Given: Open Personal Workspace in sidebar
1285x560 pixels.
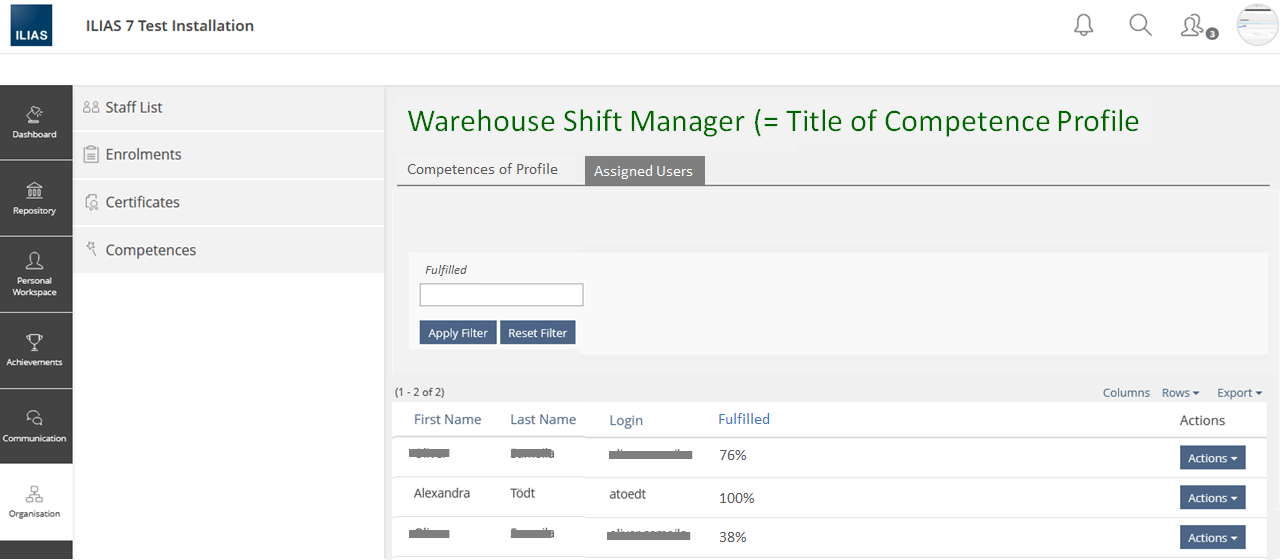Looking at the screenshot, I should 35,274.
